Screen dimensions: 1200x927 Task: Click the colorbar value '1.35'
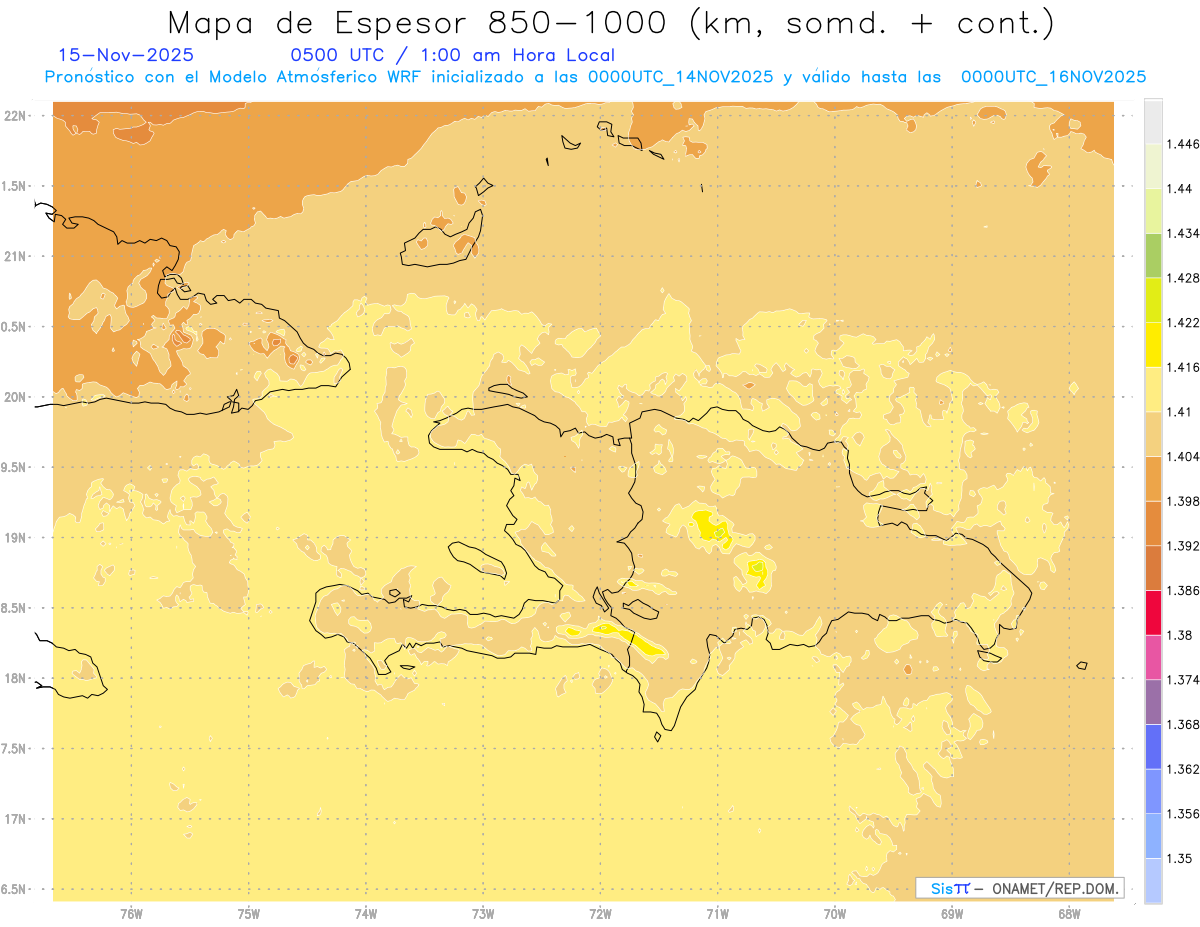(x=1179, y=858)
